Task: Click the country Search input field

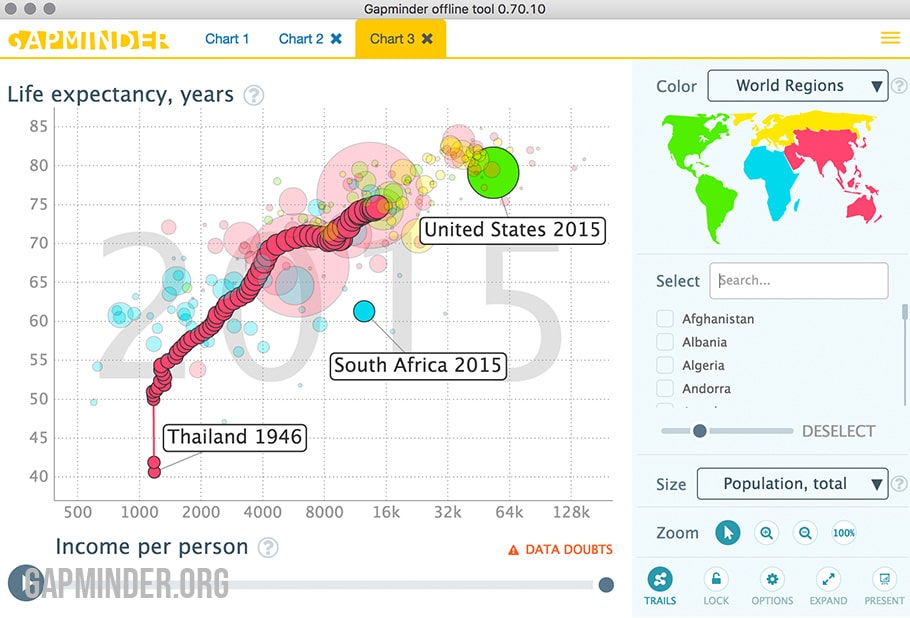Action: [x=799, y=281]
